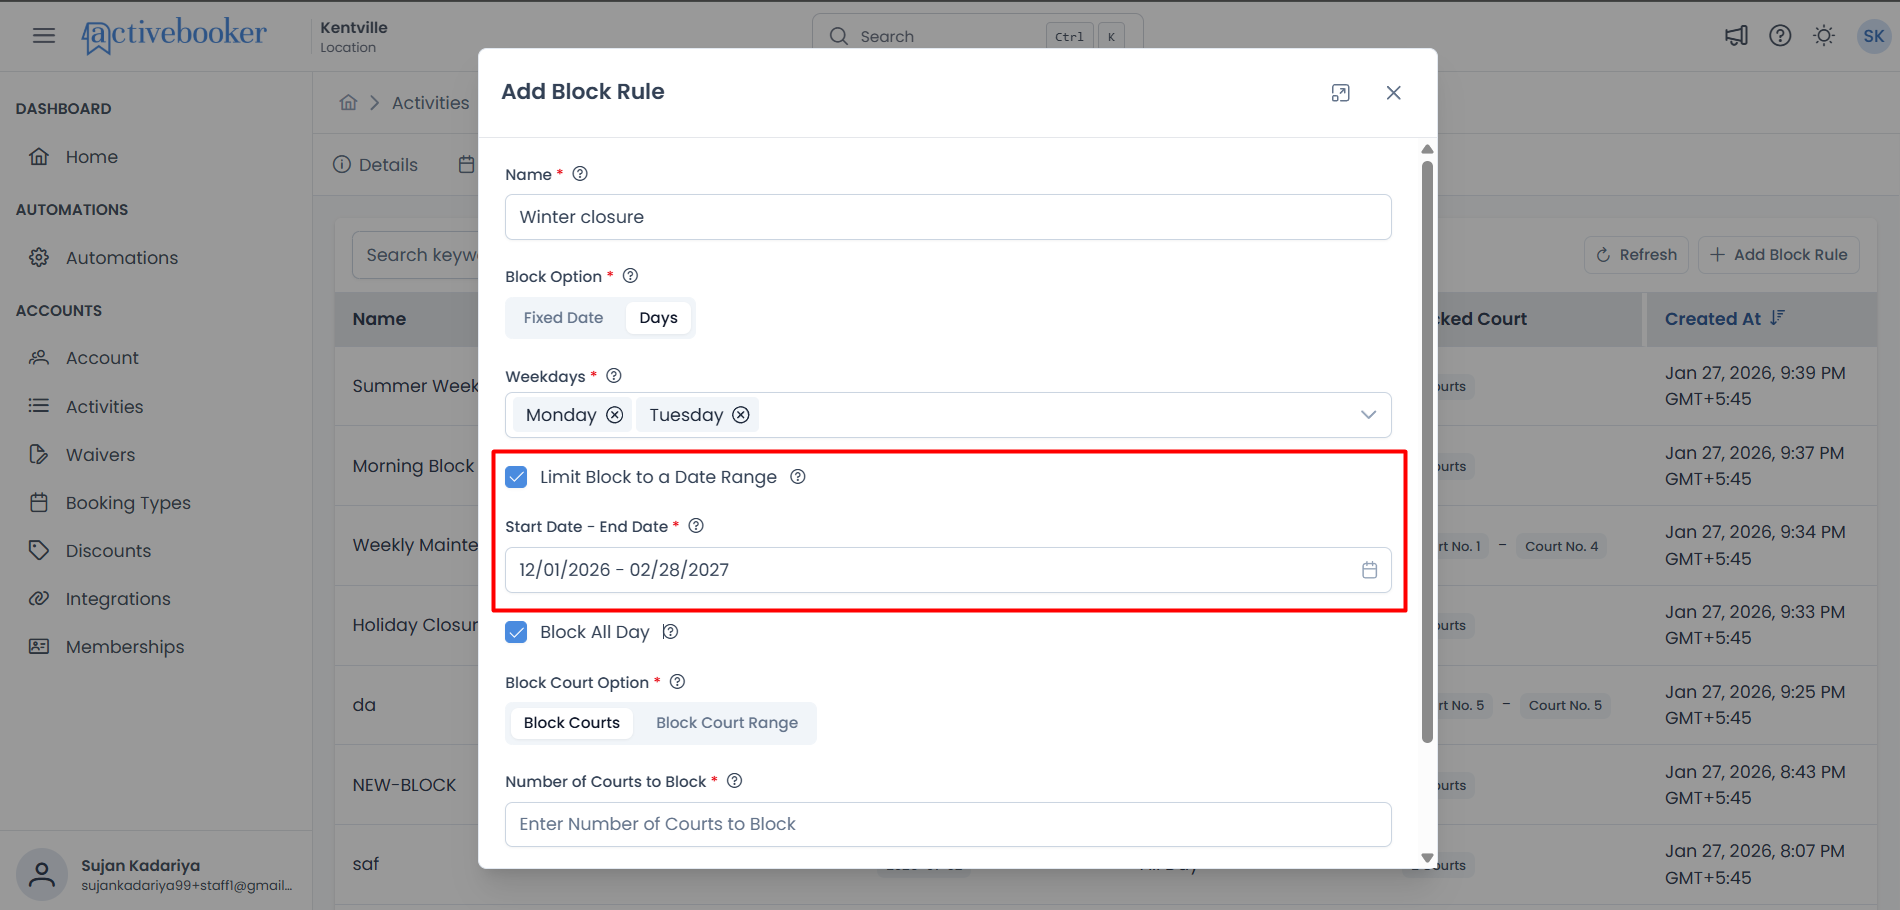The width and height of the screenshot is (1900, 910).
Task: Select the Fixed Date block option
Action: pos(563,318)
